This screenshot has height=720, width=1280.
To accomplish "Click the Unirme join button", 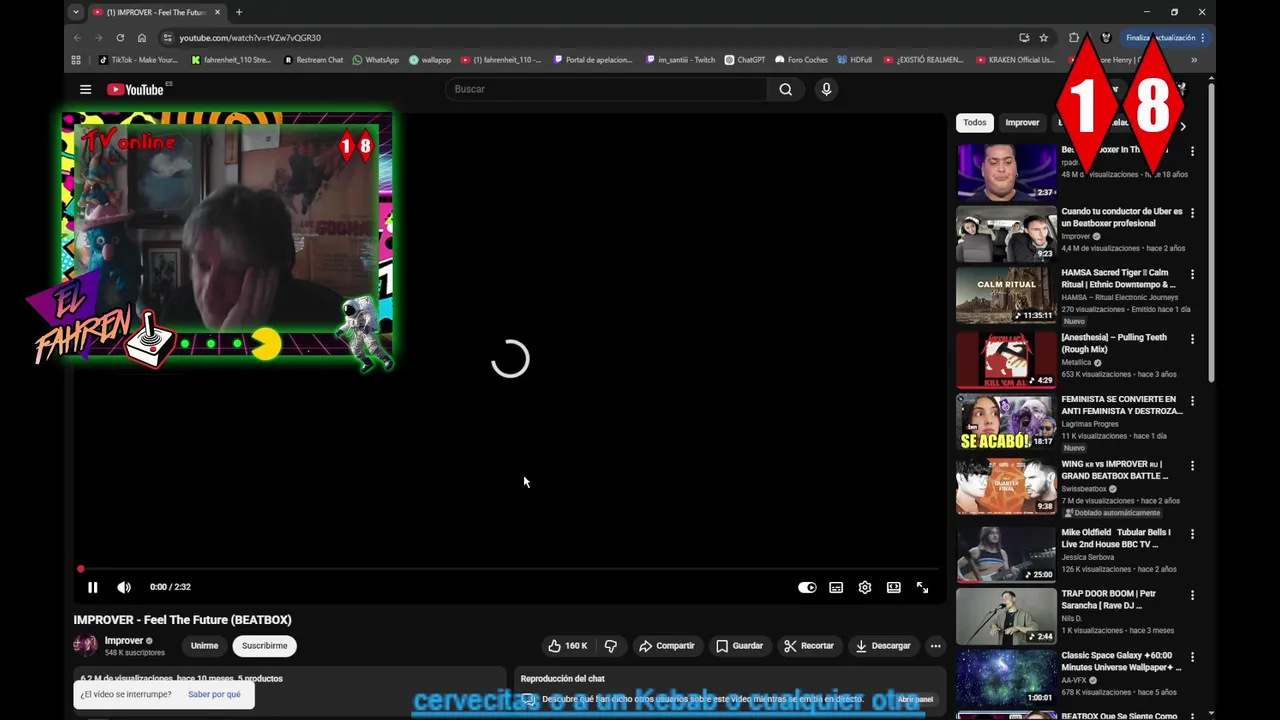I will (204, 646).
